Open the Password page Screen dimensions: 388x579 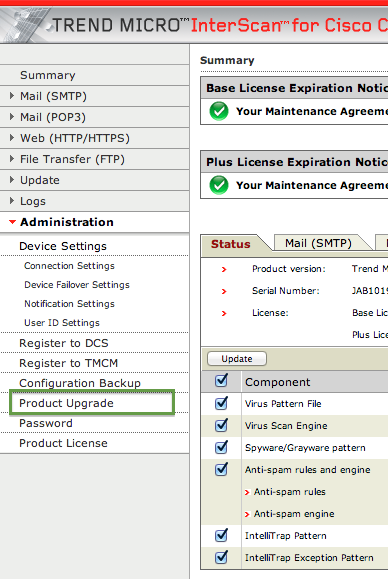[x=46, y=424]
